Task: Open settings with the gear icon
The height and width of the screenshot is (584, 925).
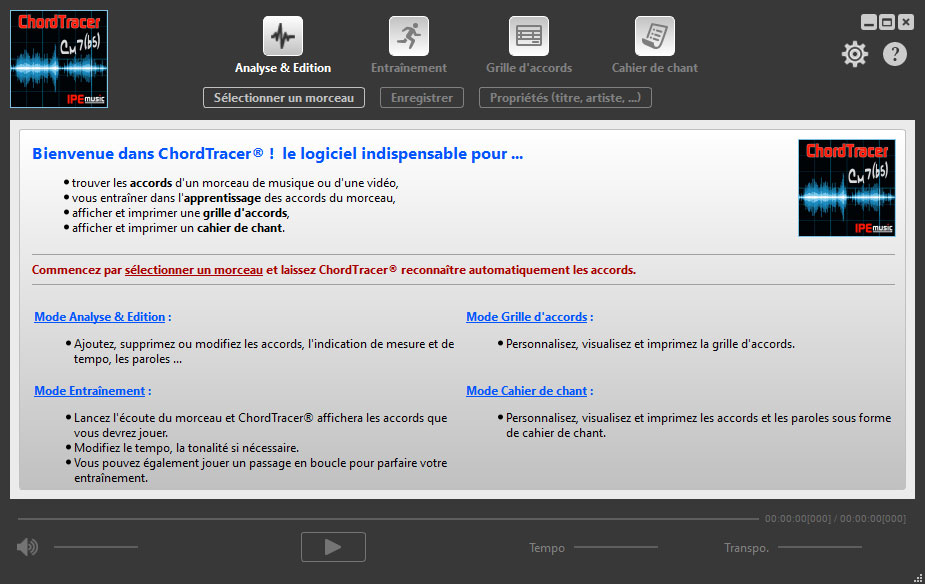Action: [x=854, y=54]
